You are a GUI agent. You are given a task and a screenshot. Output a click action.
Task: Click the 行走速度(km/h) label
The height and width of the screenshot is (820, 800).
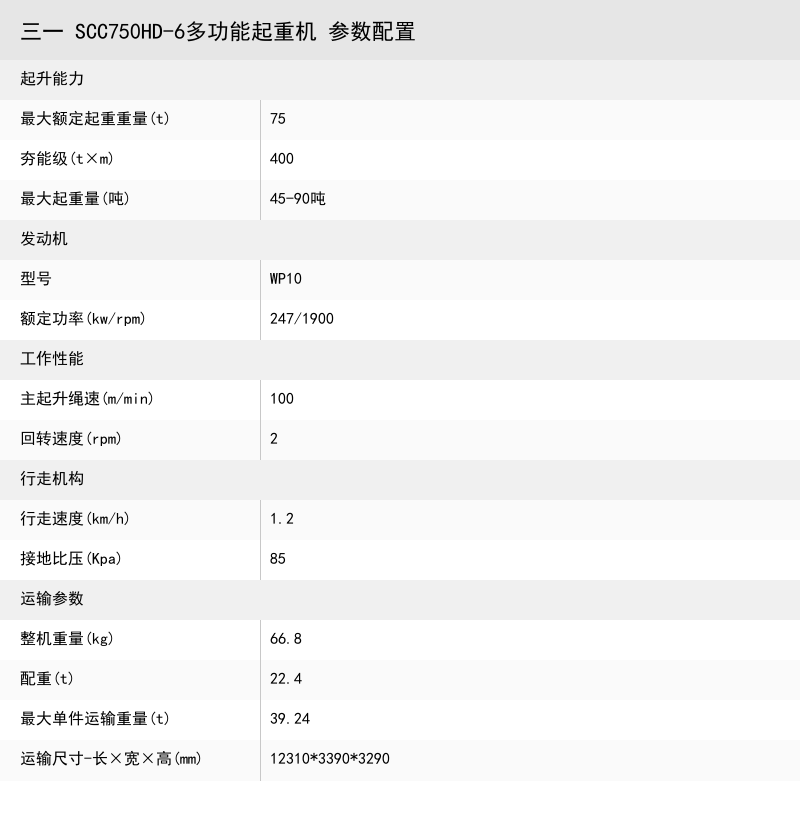coord(75,519)
